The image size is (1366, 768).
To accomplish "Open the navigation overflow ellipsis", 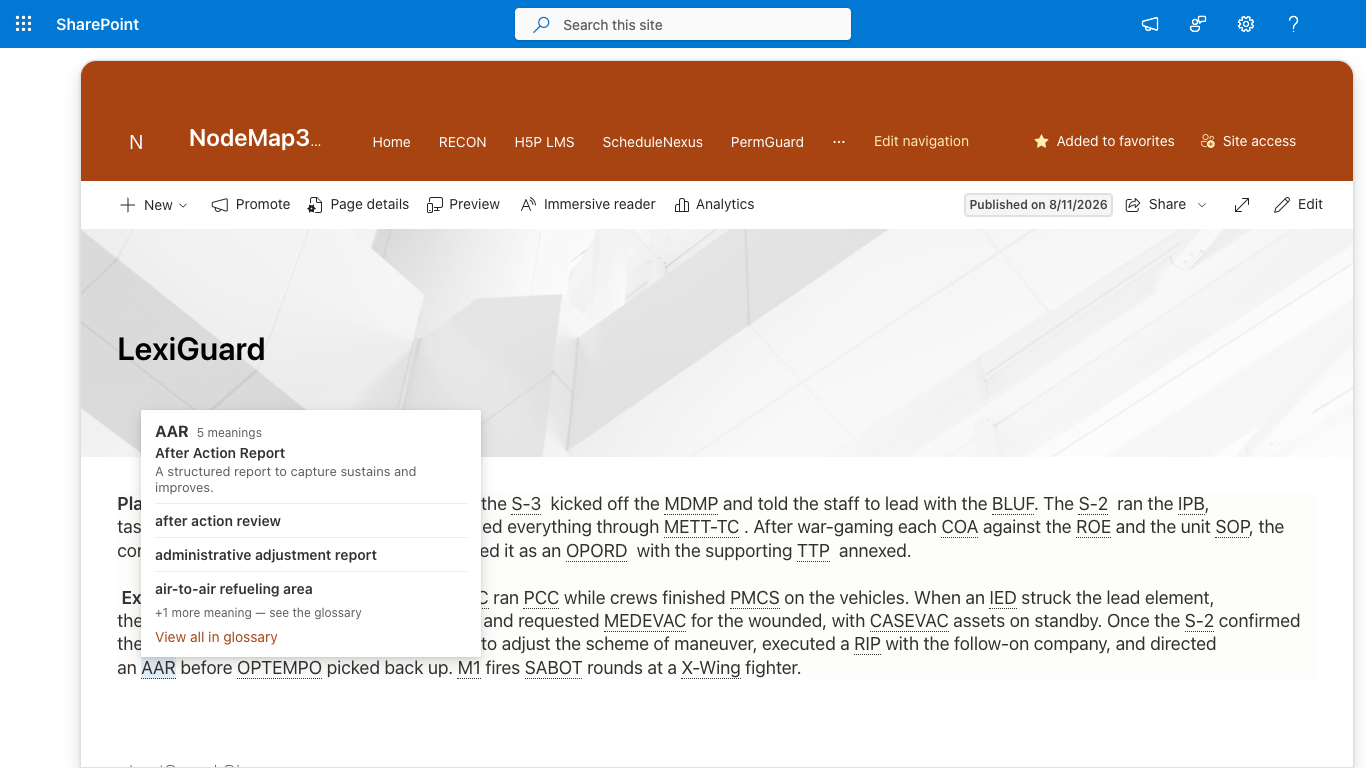I will (x=839, y=142).
